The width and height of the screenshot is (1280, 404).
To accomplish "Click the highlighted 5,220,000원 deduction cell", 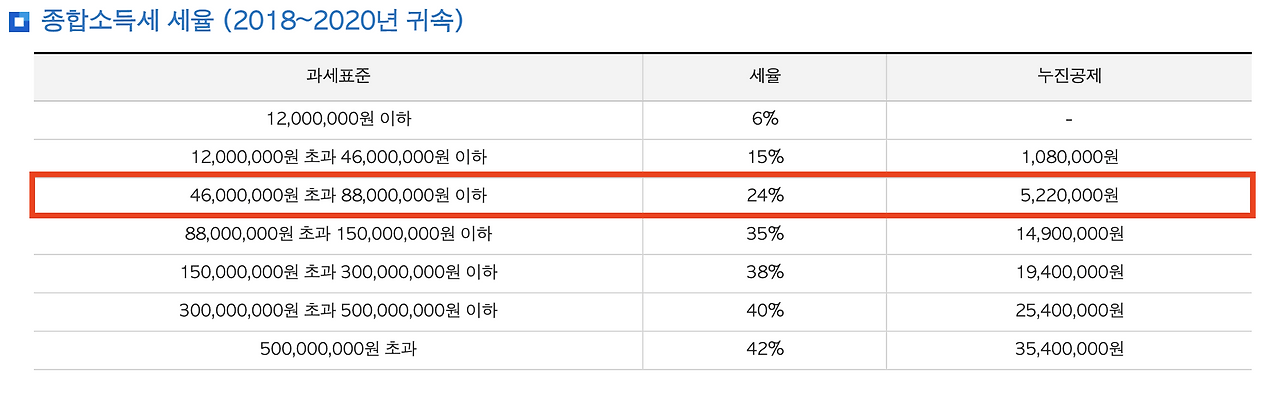I will 1069,196.
